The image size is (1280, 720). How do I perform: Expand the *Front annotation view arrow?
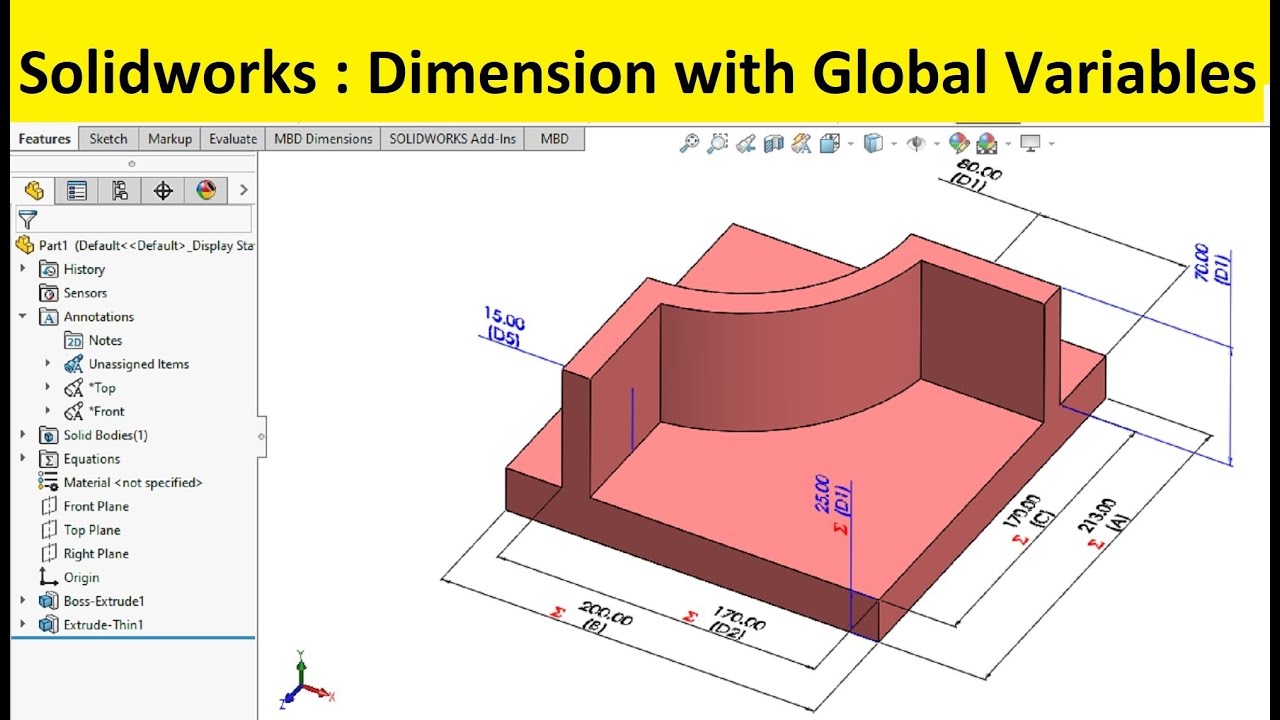tap(47, 411)
